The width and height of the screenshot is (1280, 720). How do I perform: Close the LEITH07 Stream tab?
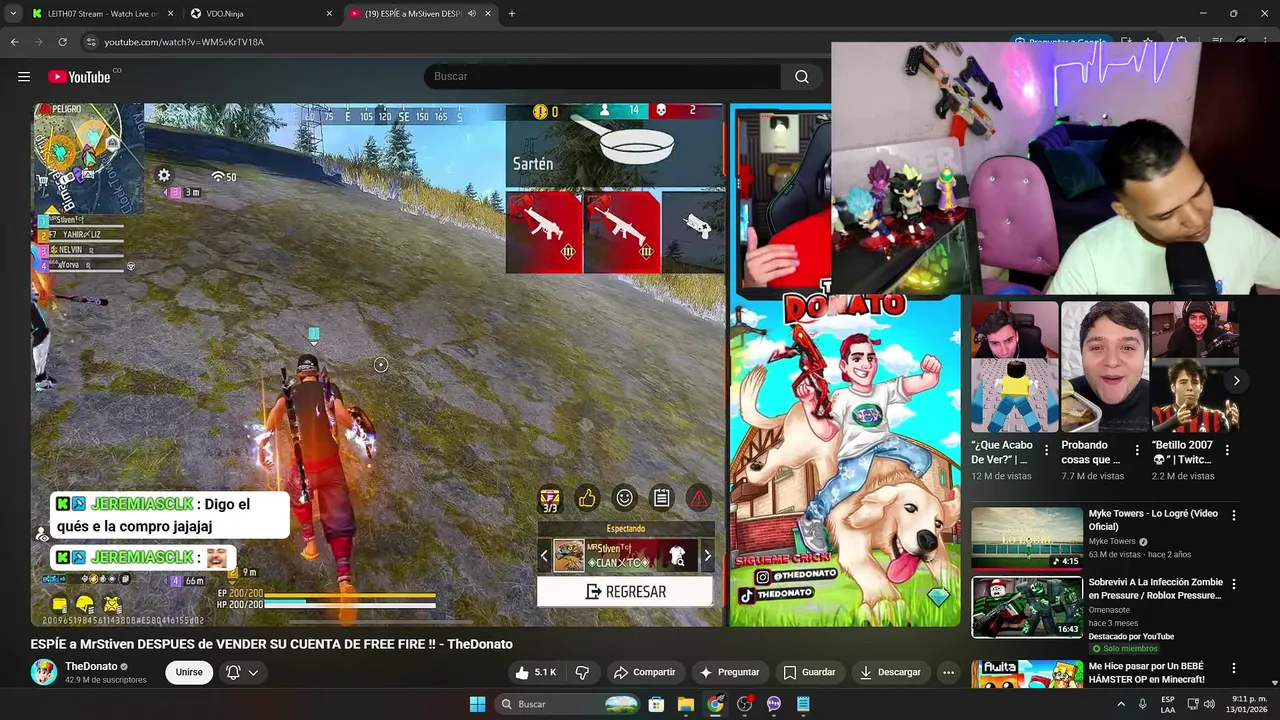(170, 14)
